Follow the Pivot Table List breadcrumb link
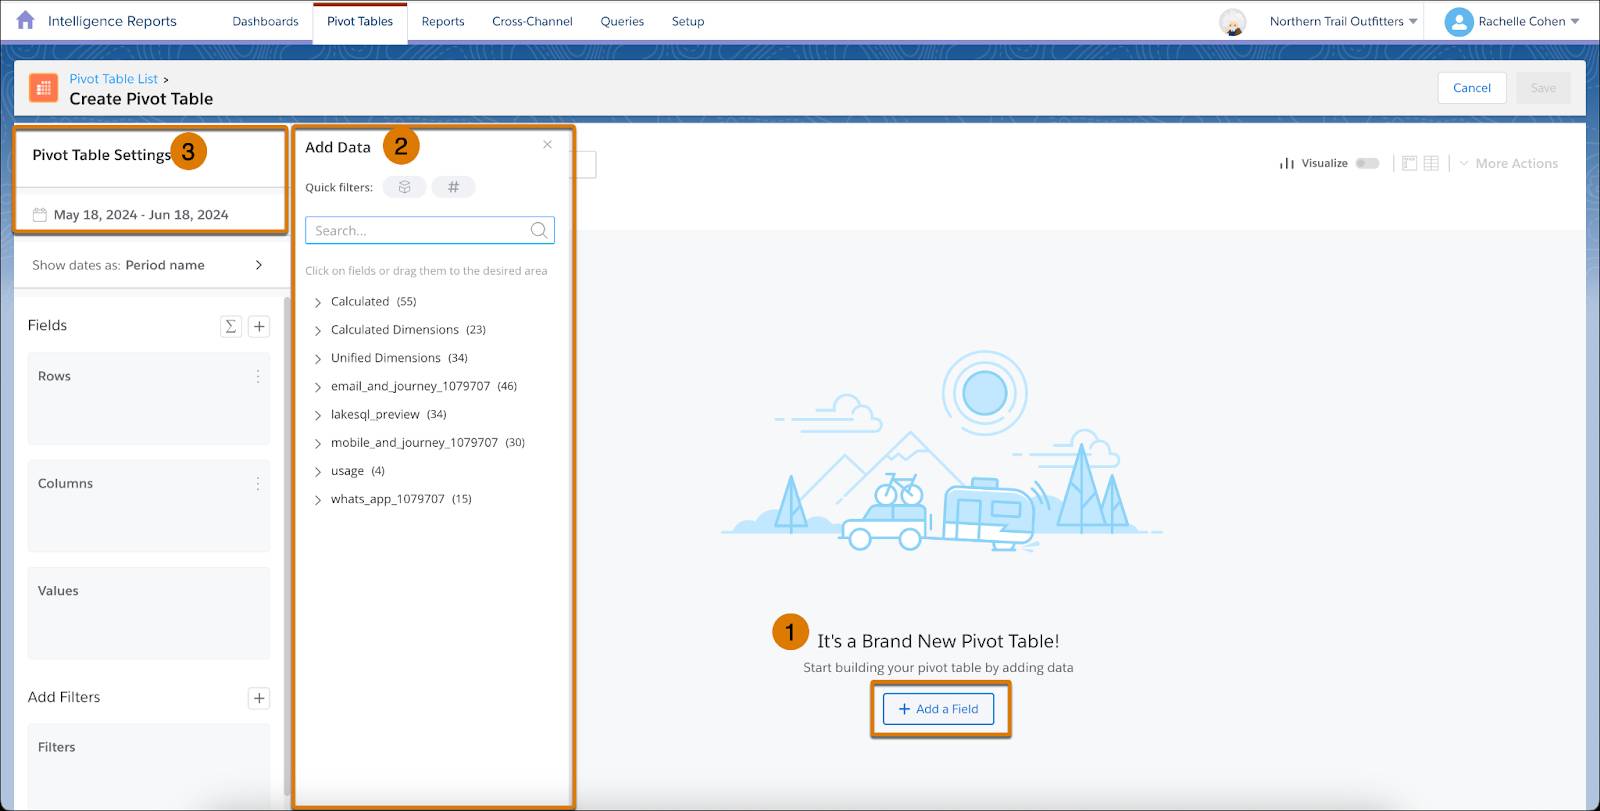 coord(113,79)
